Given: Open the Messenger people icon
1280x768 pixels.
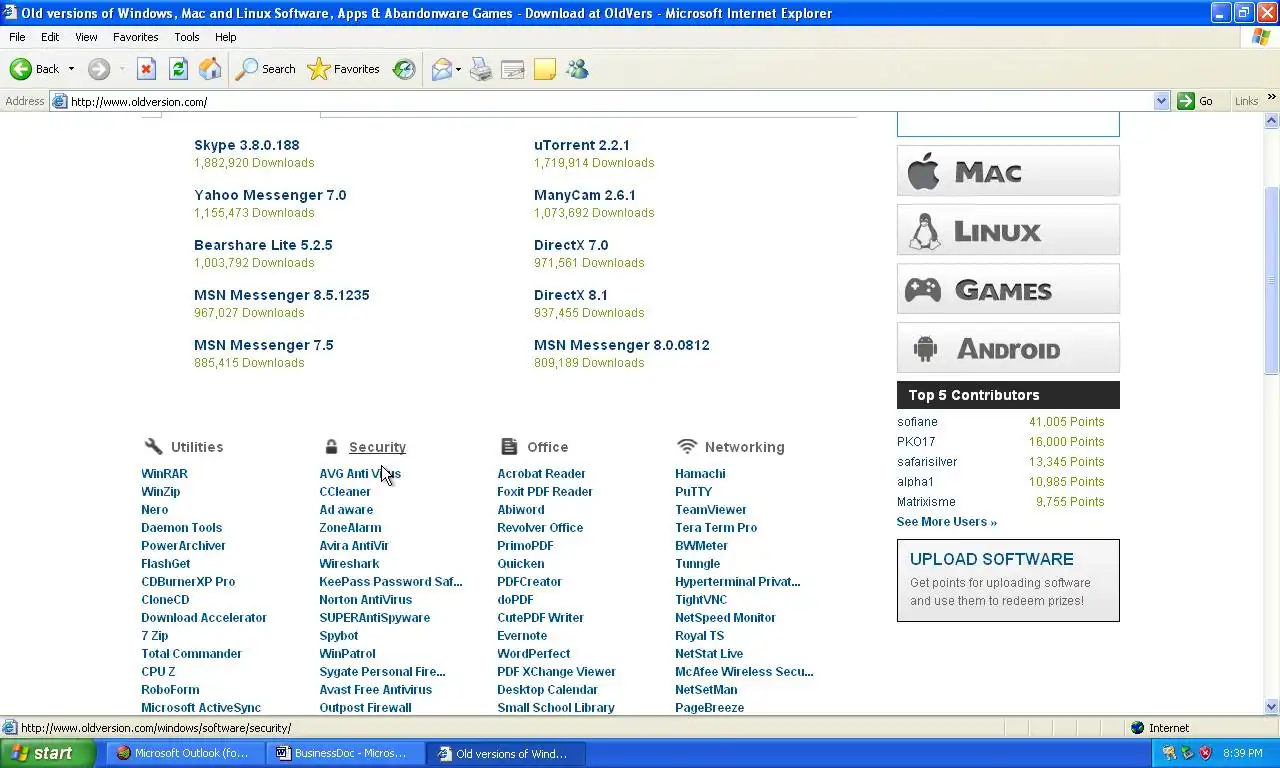Looking at the screenshot, I should [577, 69].
